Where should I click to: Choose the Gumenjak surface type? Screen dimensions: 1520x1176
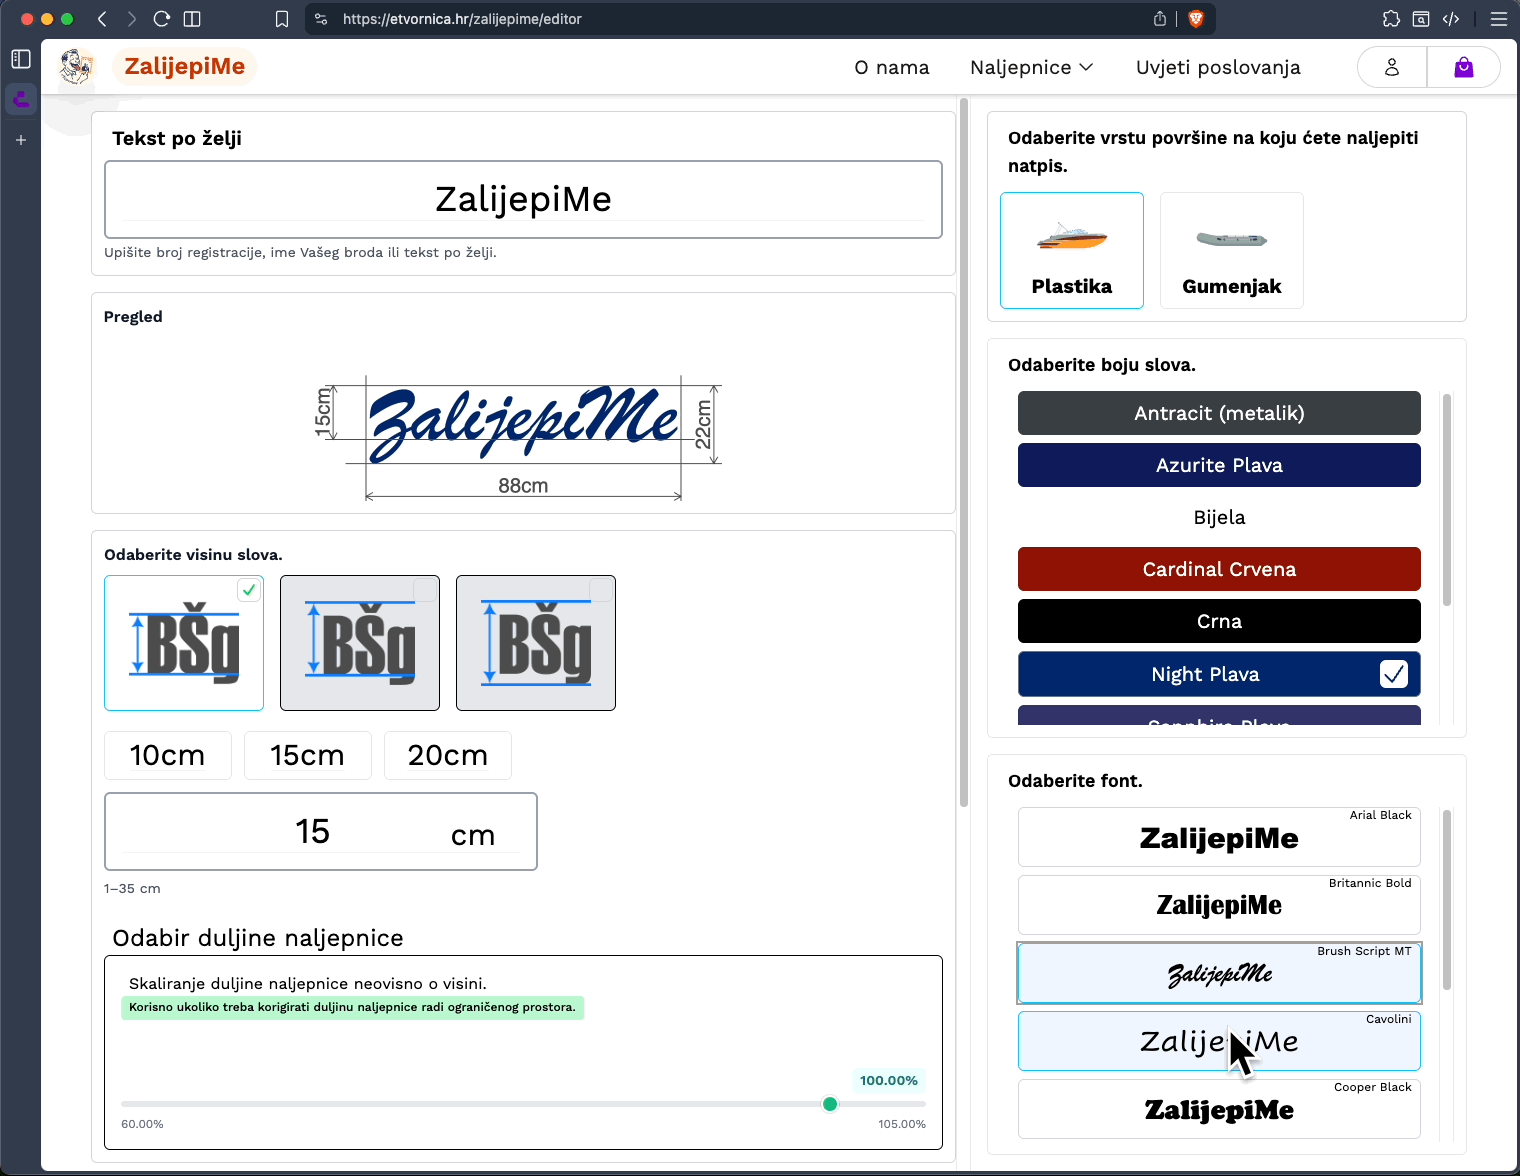[1231, 250]
